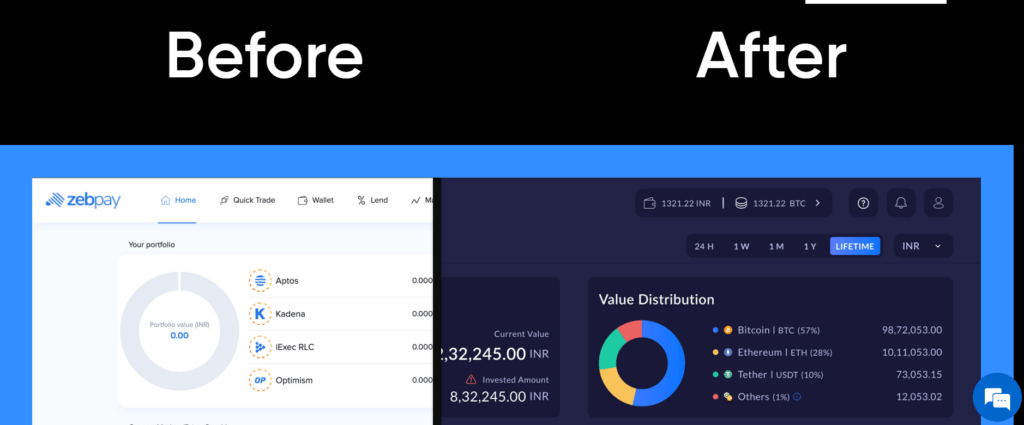This screenshot has width=1024, height=425.
Task: Open the Wallet menu item
Action: tap(316, 200)
